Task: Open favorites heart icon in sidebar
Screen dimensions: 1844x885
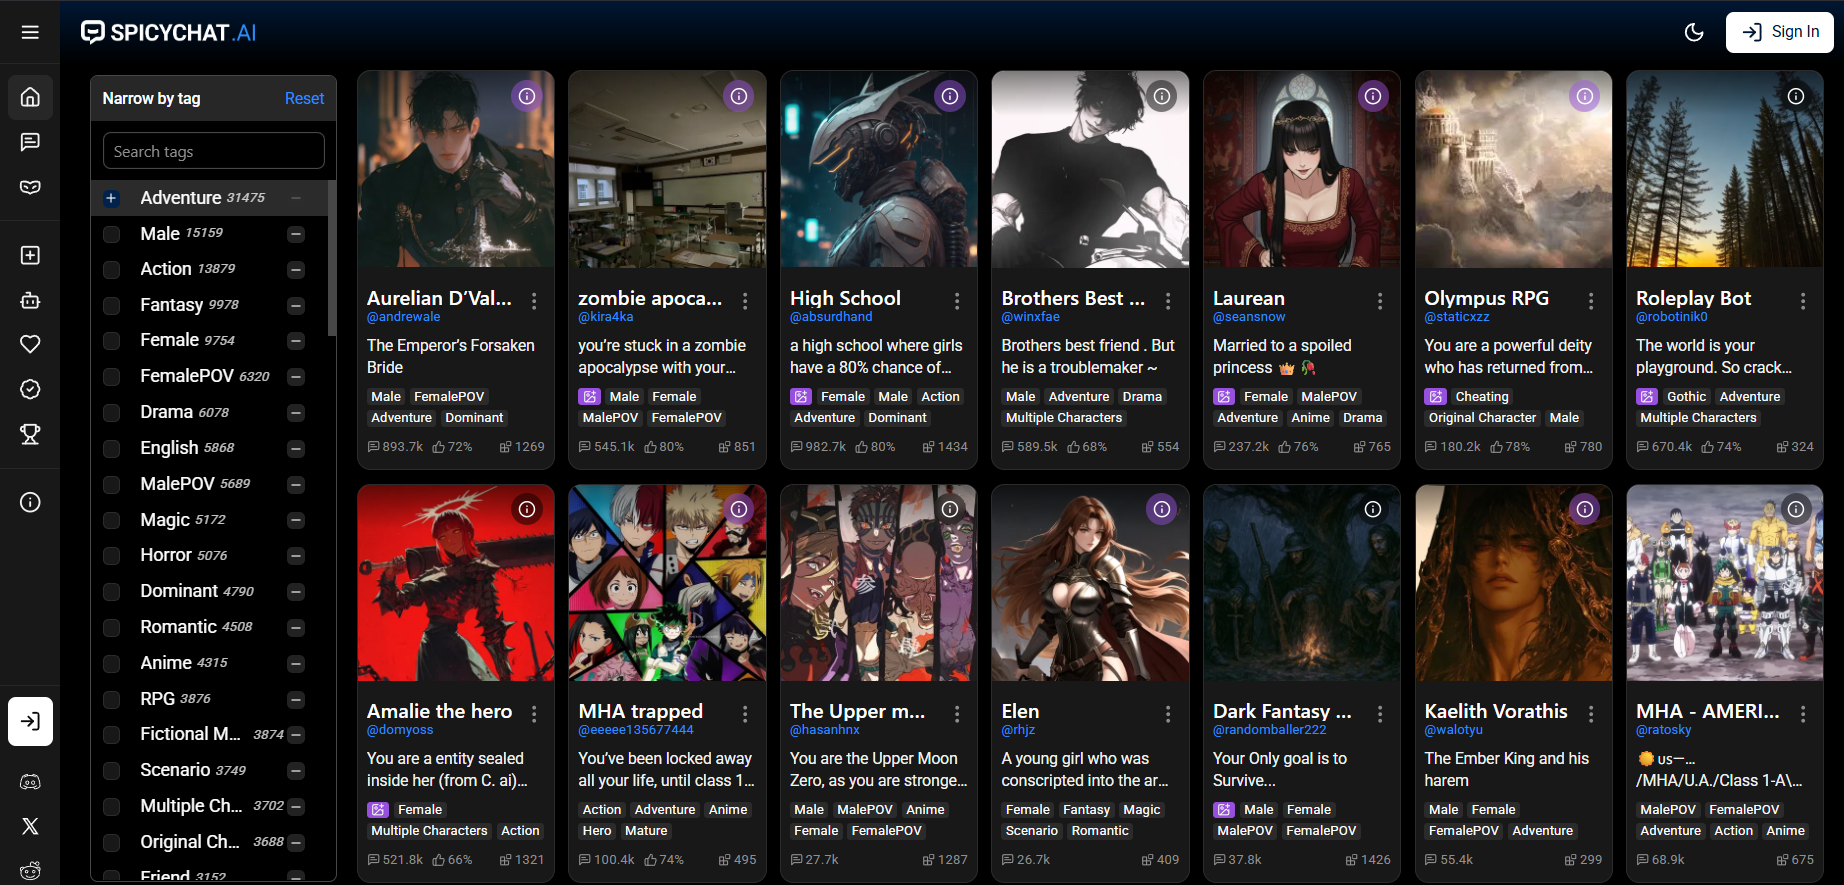Action: 30,344
